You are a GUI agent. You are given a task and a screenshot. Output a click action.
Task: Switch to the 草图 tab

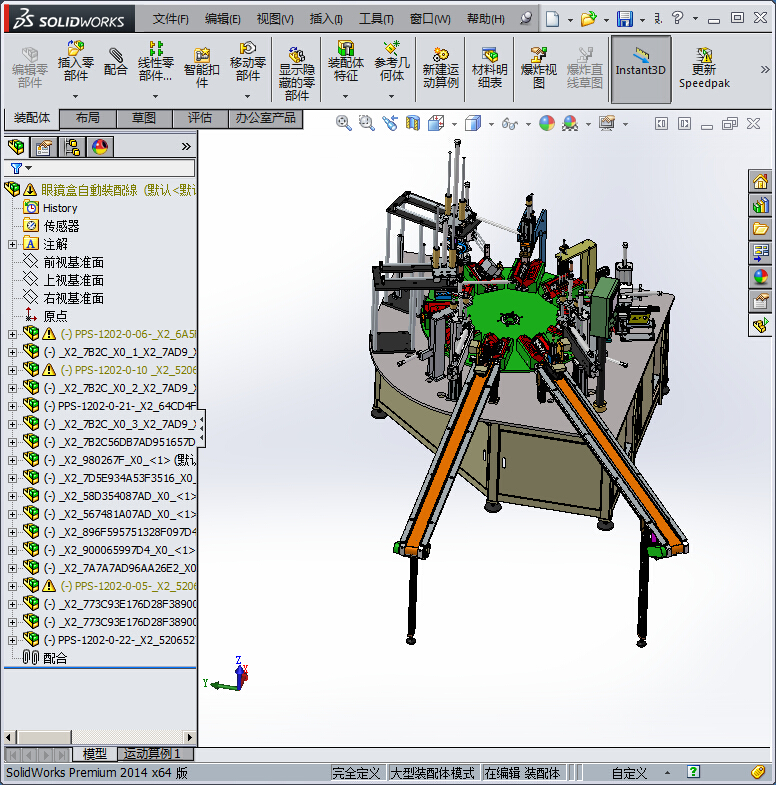(144, 119)
